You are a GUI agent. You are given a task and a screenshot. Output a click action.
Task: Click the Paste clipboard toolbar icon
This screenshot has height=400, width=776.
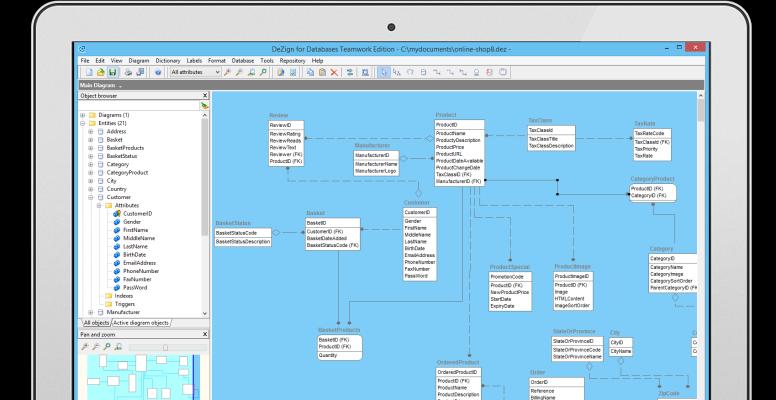tap(322, 72)
